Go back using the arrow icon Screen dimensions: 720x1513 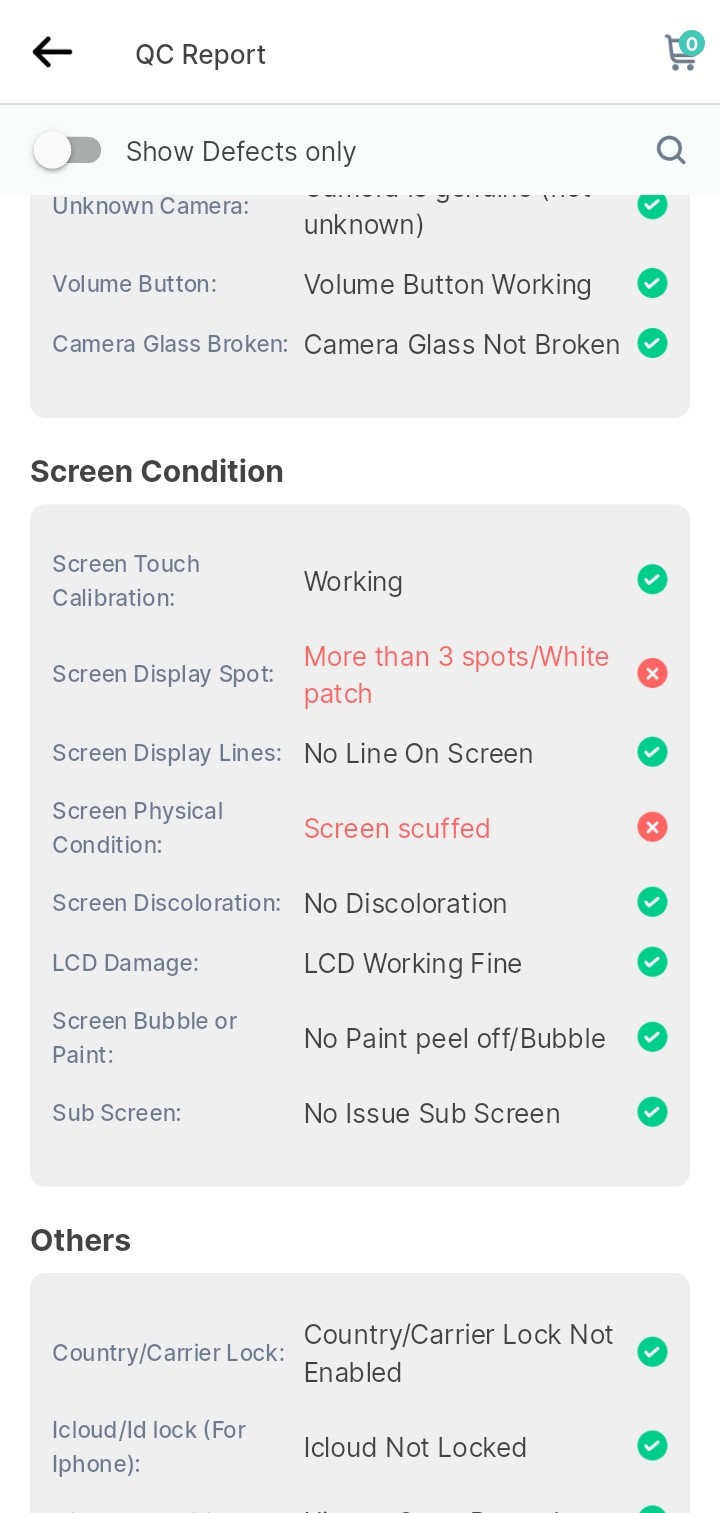[x=52, y=52]
